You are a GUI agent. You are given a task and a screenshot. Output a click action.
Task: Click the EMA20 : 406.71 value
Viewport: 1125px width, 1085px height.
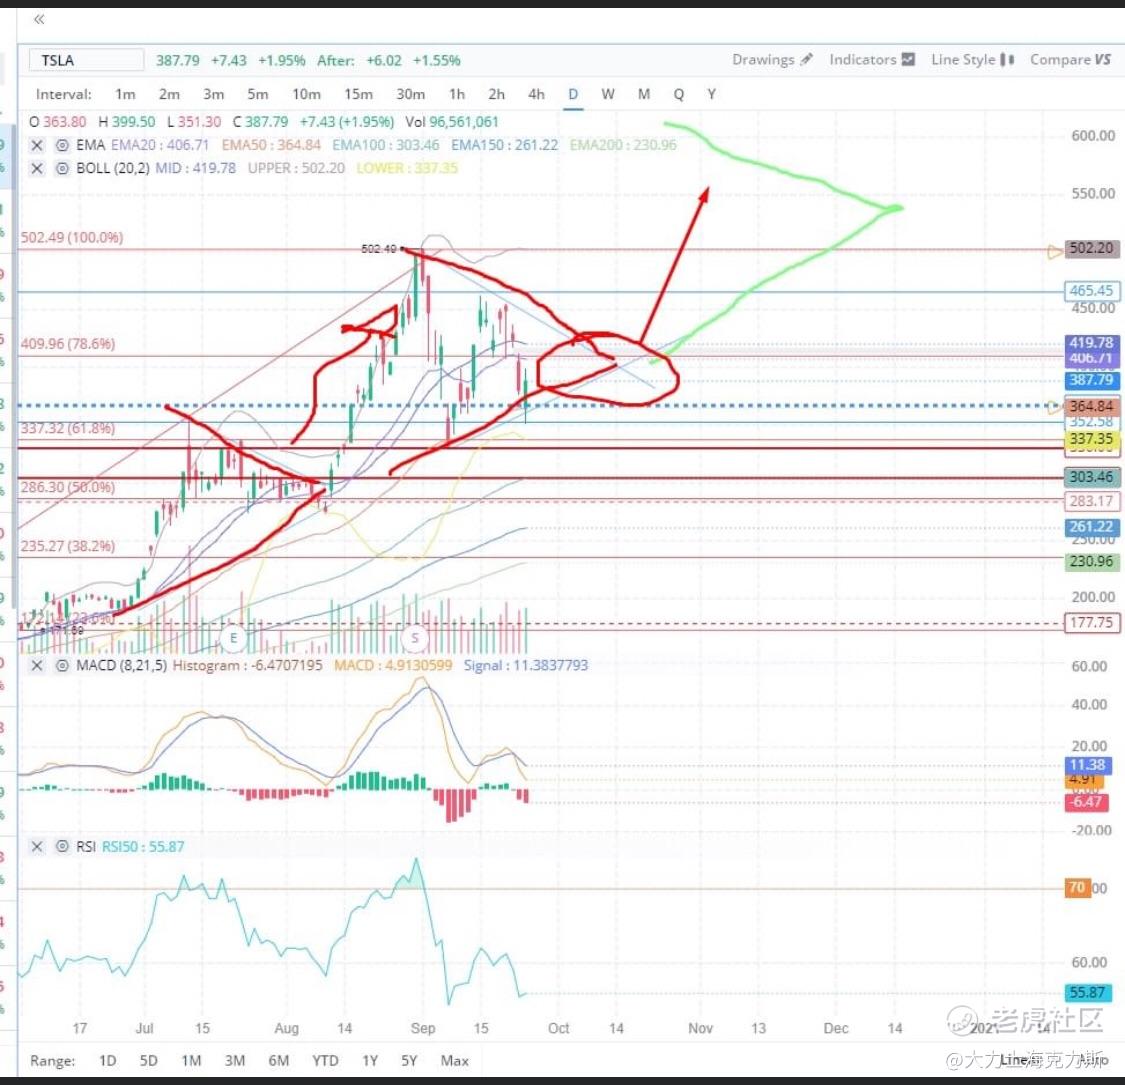pos(159,145)
